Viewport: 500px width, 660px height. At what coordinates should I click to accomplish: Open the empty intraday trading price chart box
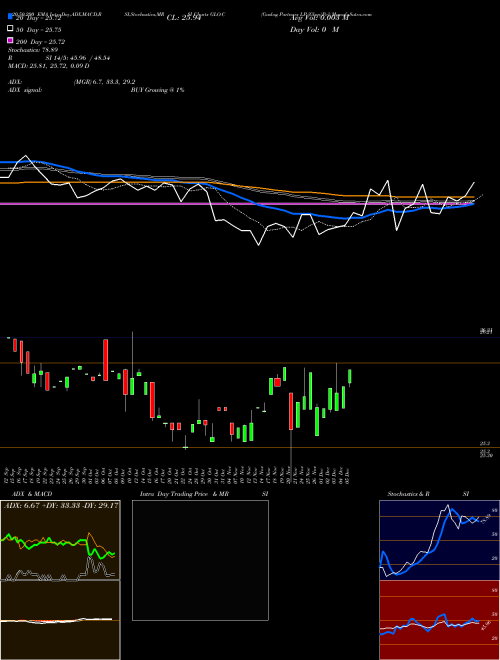[x=200, y=560]
